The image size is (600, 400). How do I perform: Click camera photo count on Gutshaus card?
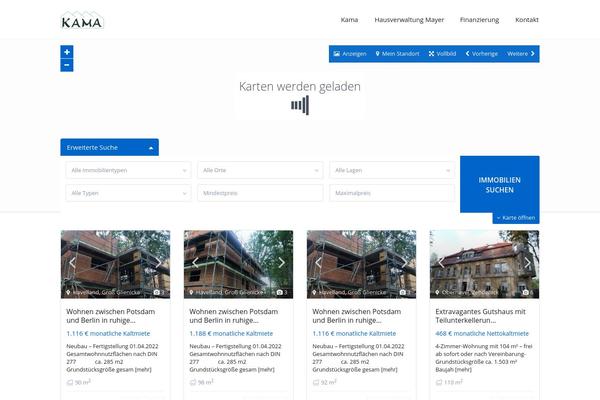(528, 292)
